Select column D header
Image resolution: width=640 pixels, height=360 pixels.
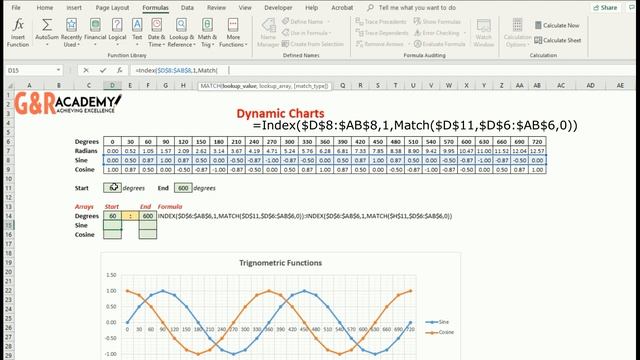112,85
